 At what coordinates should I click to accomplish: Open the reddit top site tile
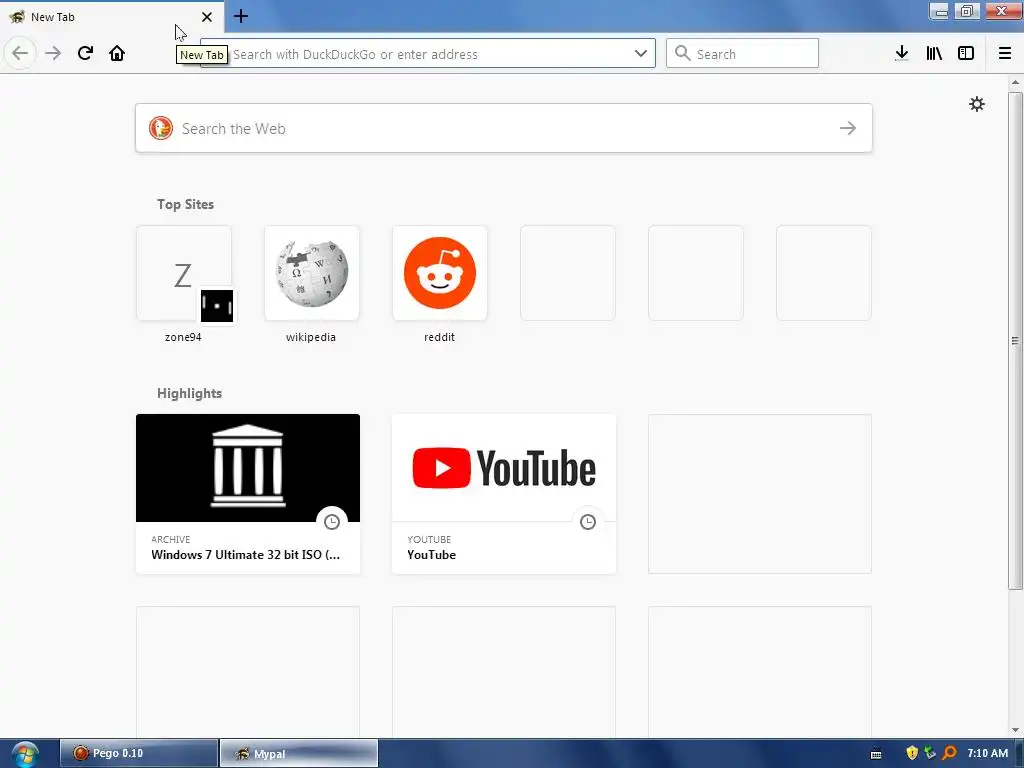pos(440,273)
